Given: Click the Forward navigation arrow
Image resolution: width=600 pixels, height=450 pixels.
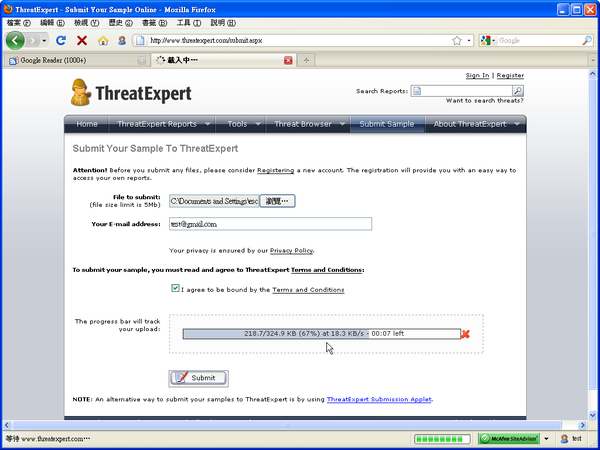Looking at the screenshot, I should point(33,40).
